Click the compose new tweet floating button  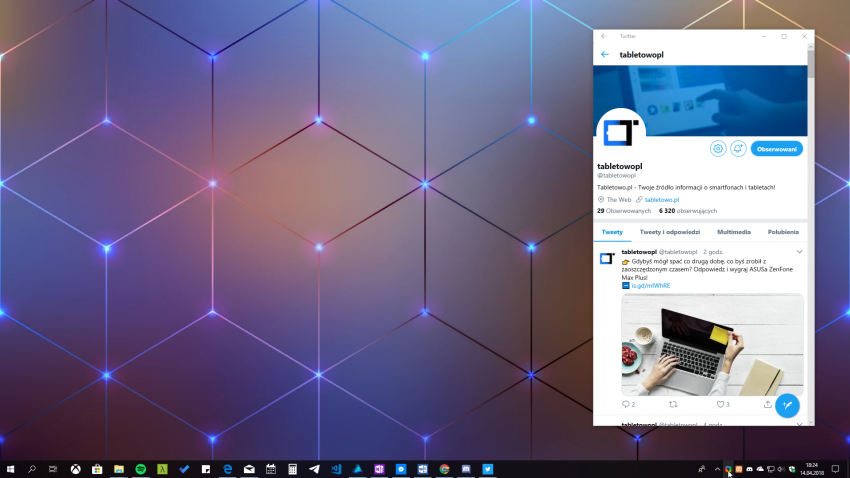787,405
